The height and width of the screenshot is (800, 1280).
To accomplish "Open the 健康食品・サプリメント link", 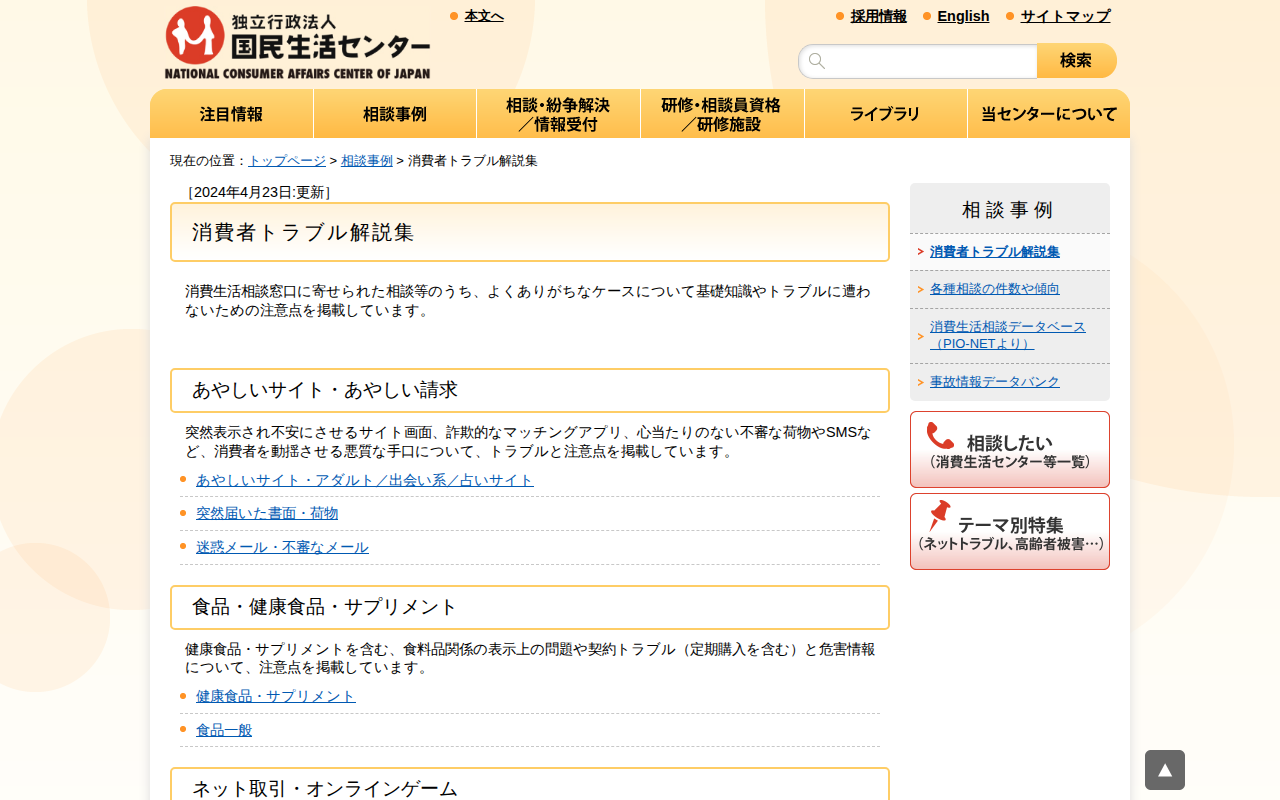I will [276, 696].
